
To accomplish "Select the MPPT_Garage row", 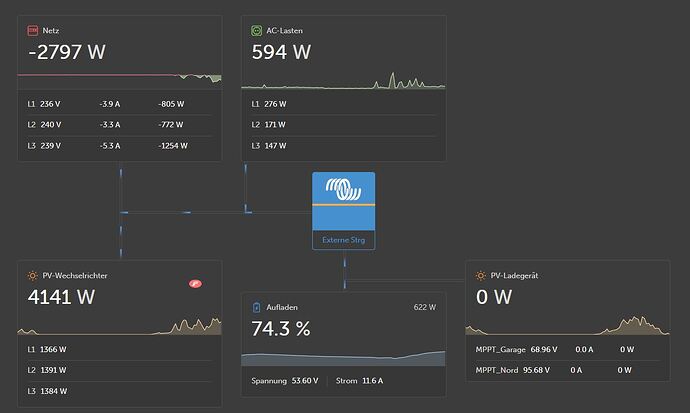I will pos(568,349).
